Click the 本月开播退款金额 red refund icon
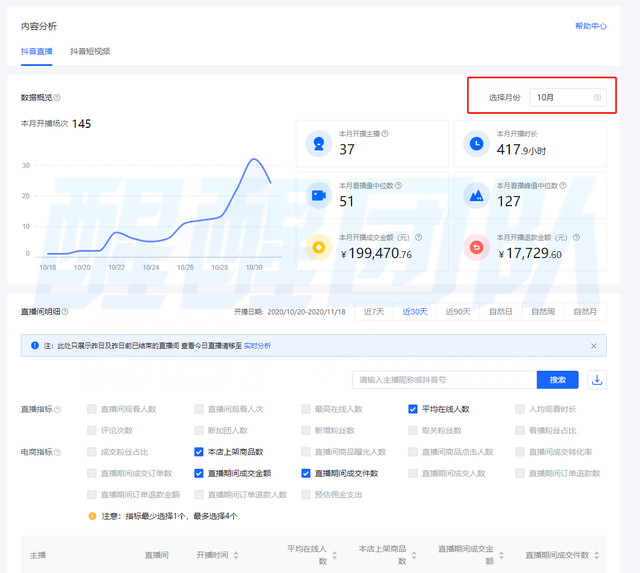This screenshot has height=573, width=640. pos(477,248)
